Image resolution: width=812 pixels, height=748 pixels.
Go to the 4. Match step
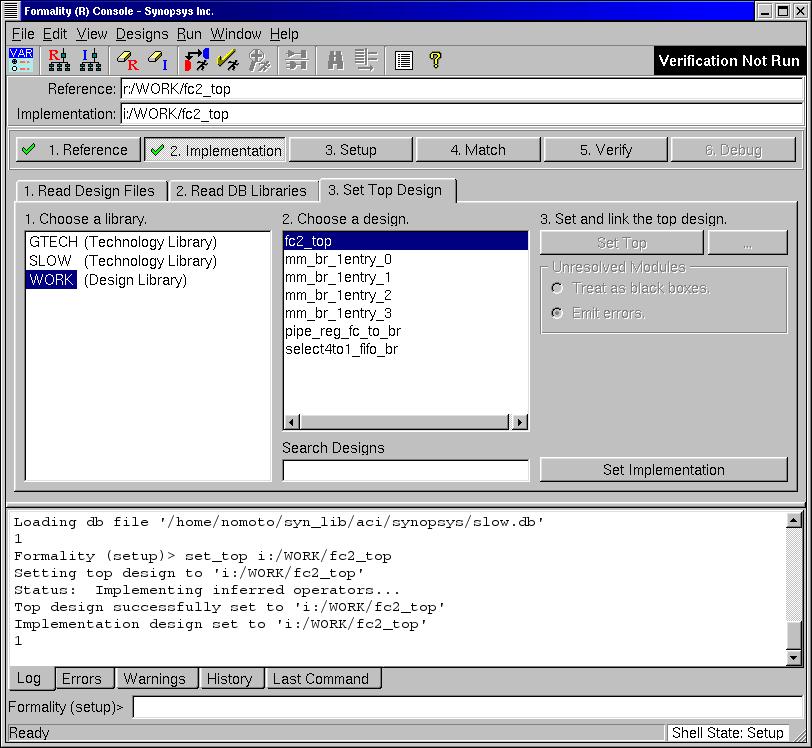(x=478, y=150)
